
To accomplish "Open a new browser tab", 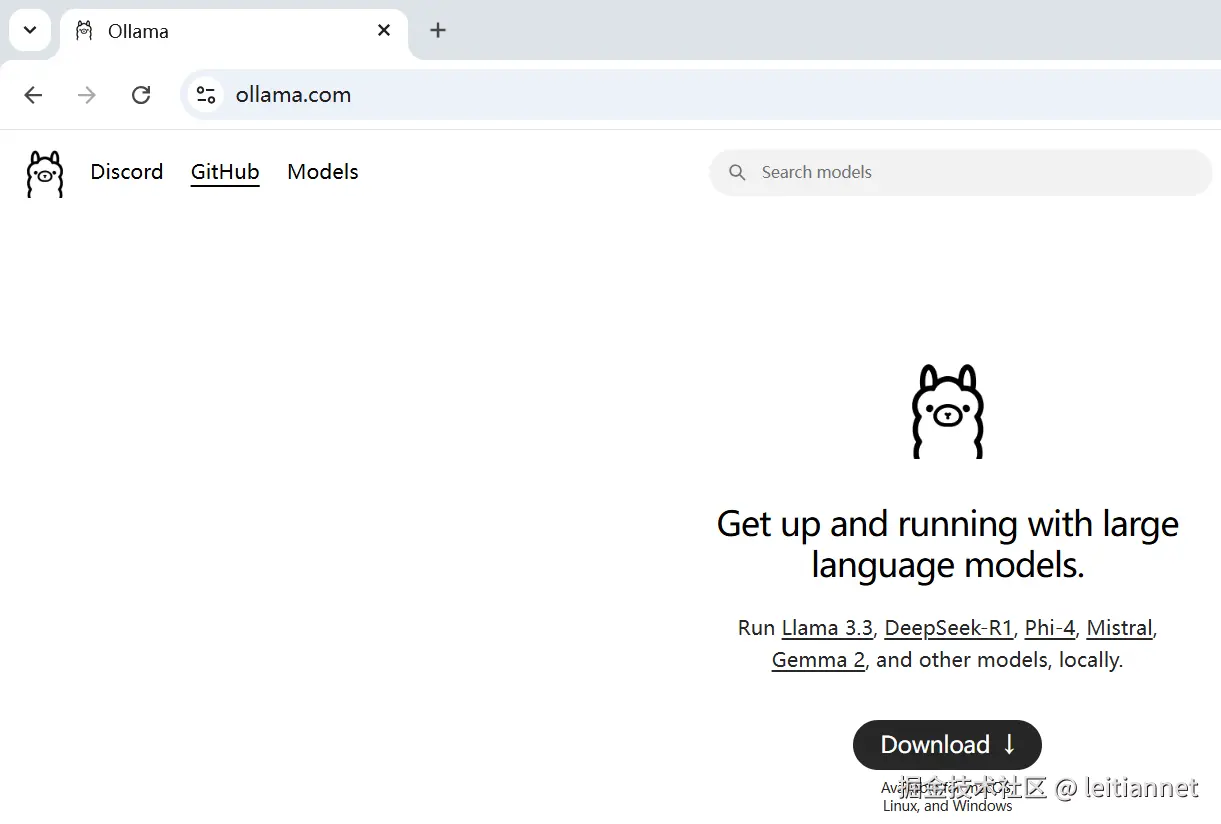I will point(438,30).
